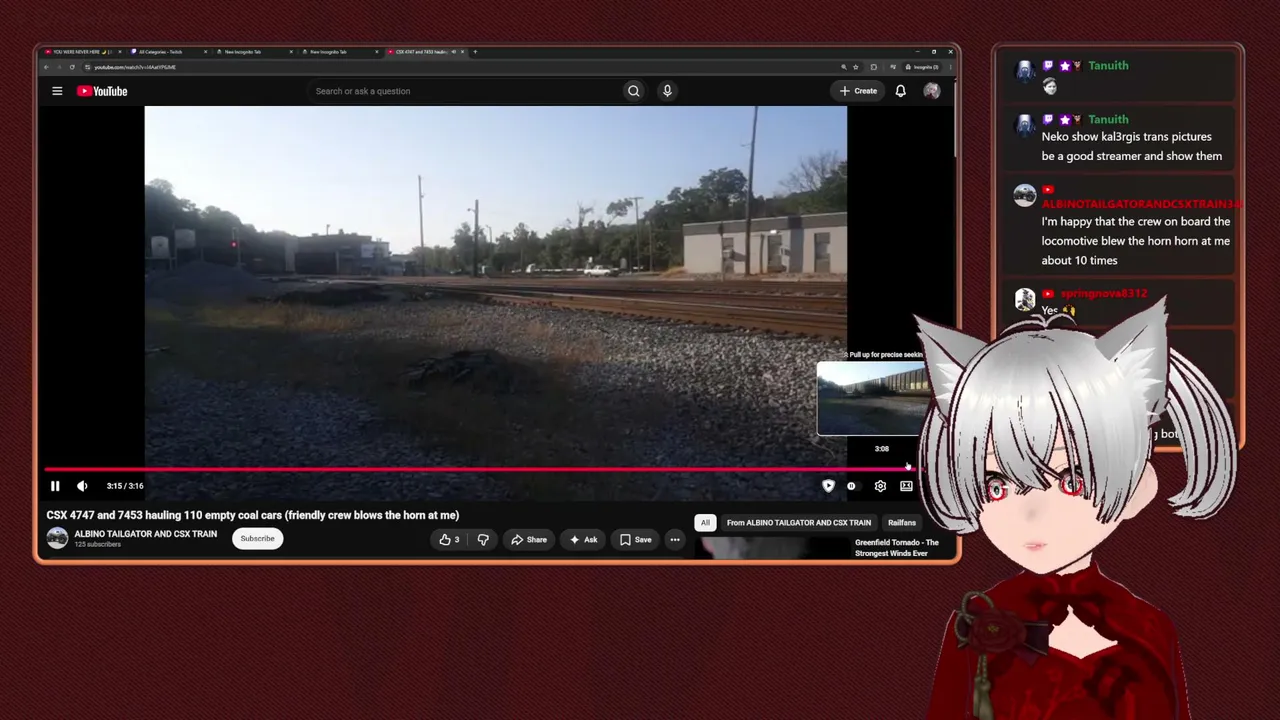
Task: Switch the player to theater mode
Action: (x=906, y=486)
